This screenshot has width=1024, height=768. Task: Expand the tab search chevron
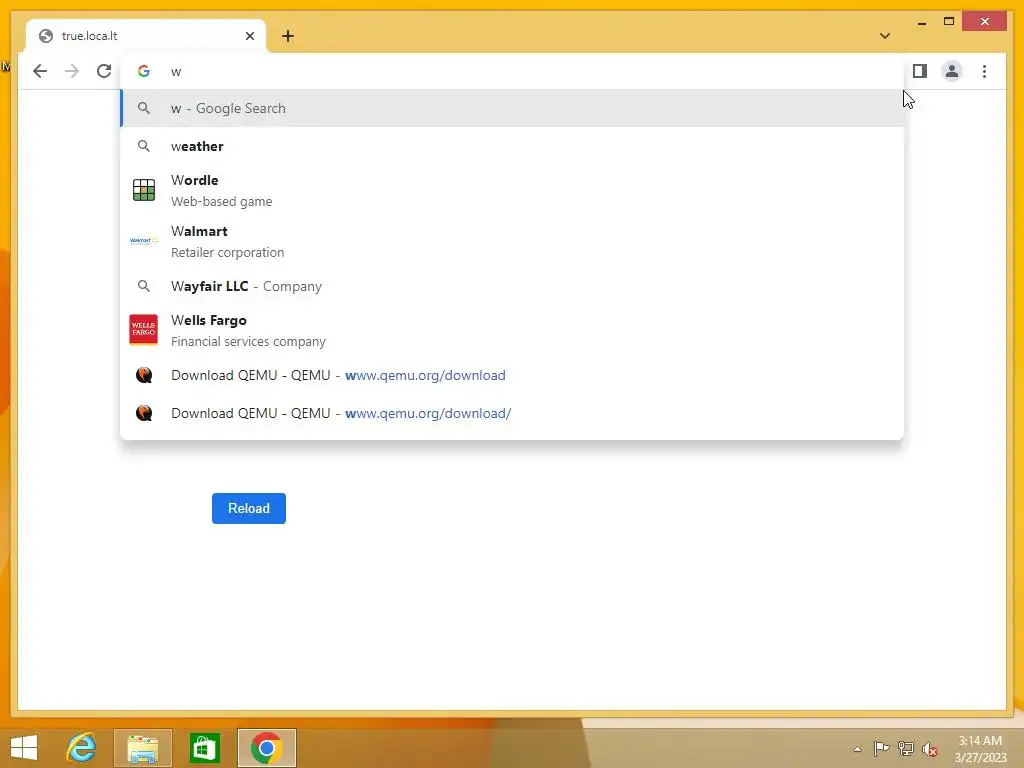(885, 36)
